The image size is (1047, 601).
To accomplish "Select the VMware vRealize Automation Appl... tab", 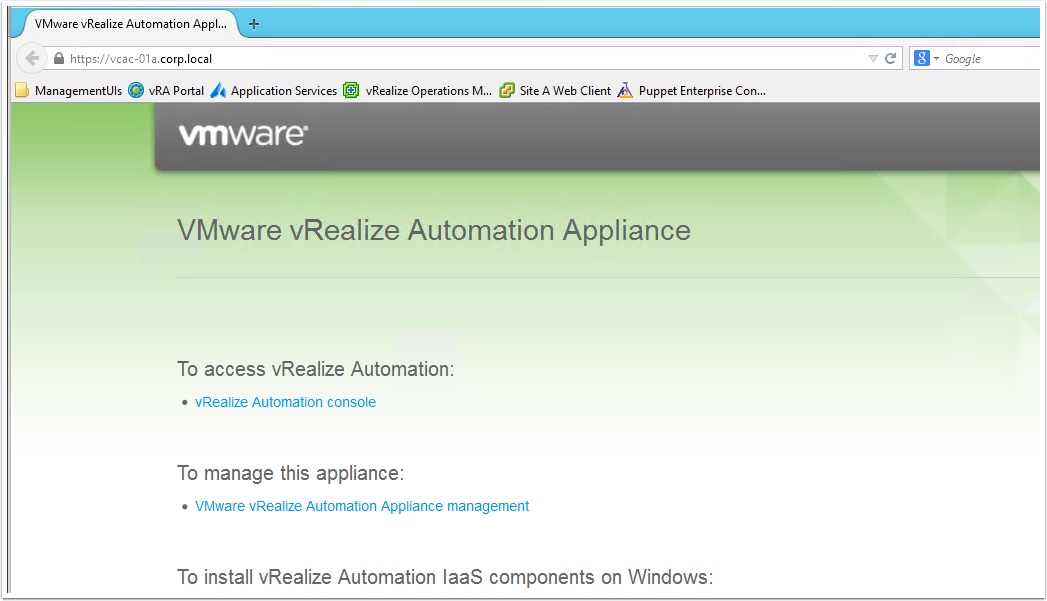I will point(131,24).
